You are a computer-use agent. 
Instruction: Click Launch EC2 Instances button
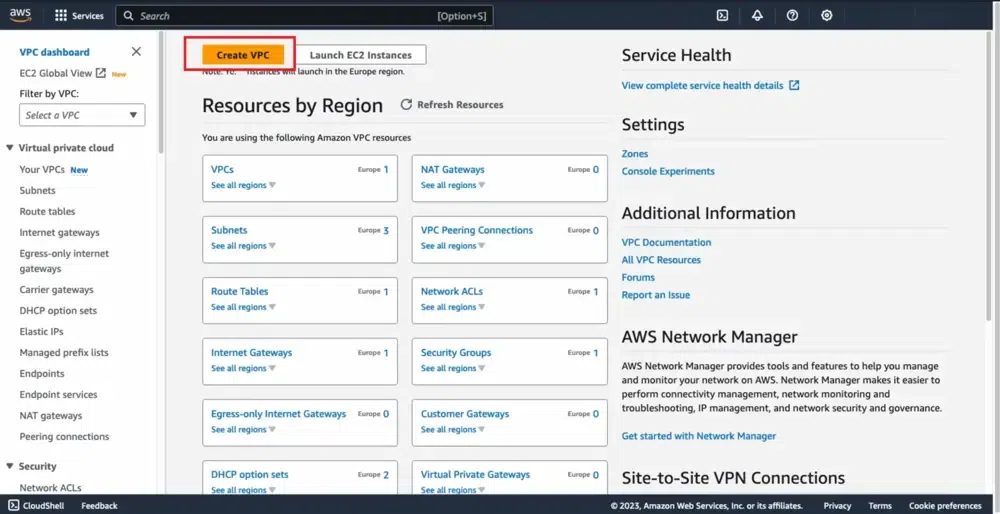click(x=360, y=55)
